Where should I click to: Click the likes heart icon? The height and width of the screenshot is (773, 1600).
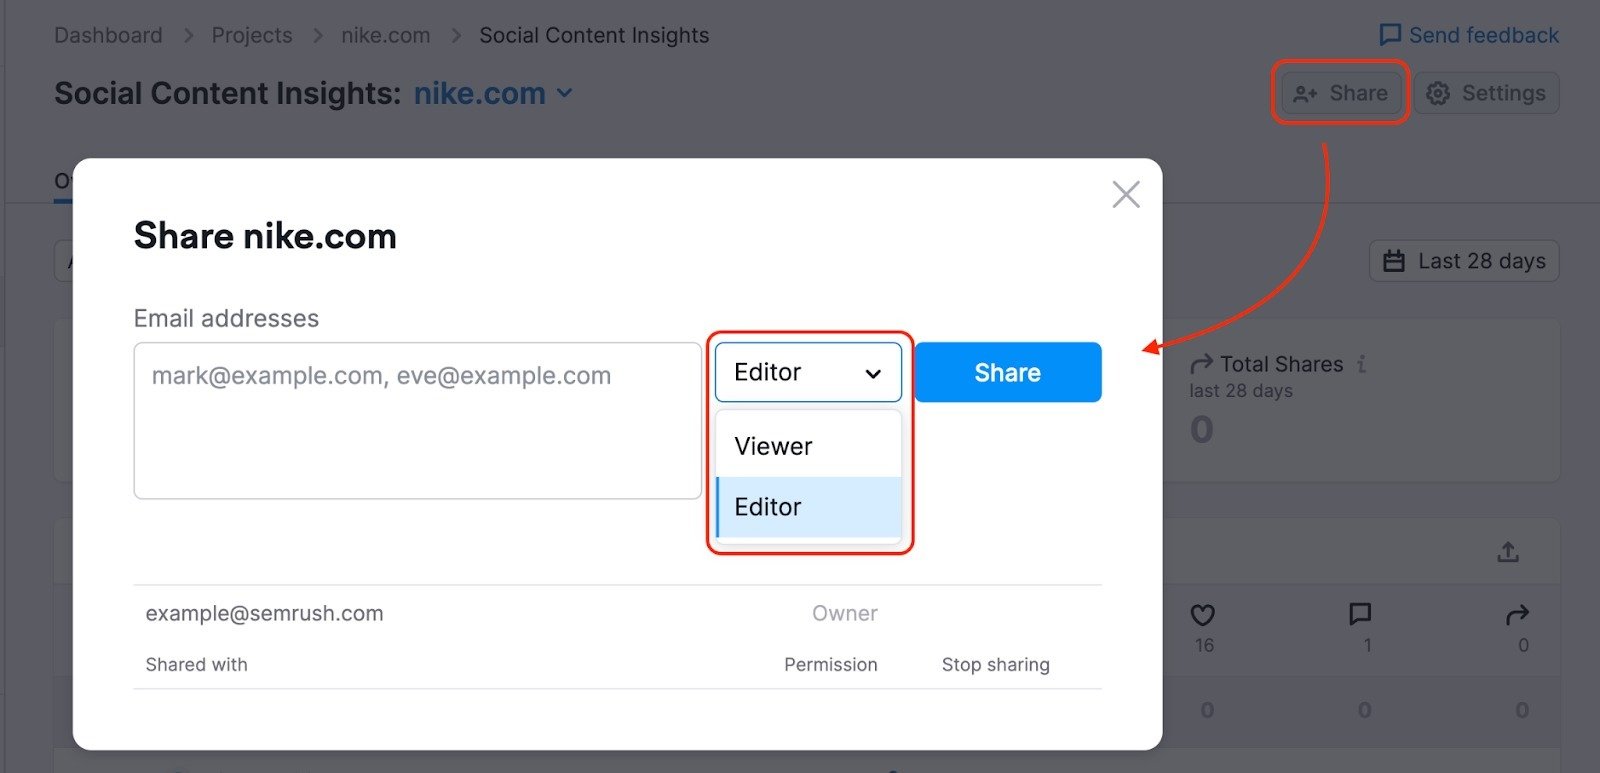[1203, 614]
